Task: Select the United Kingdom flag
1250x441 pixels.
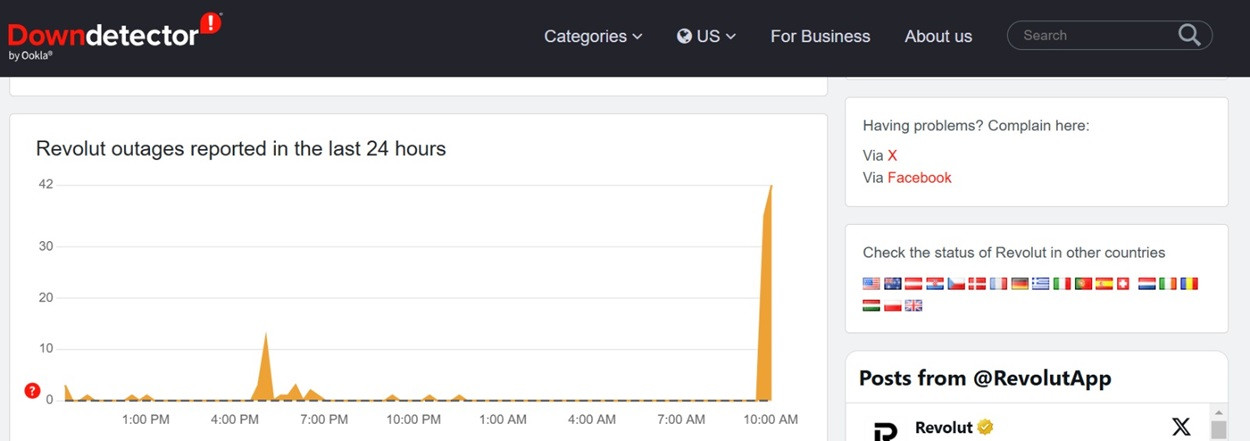Action: (x=914, y=305)
